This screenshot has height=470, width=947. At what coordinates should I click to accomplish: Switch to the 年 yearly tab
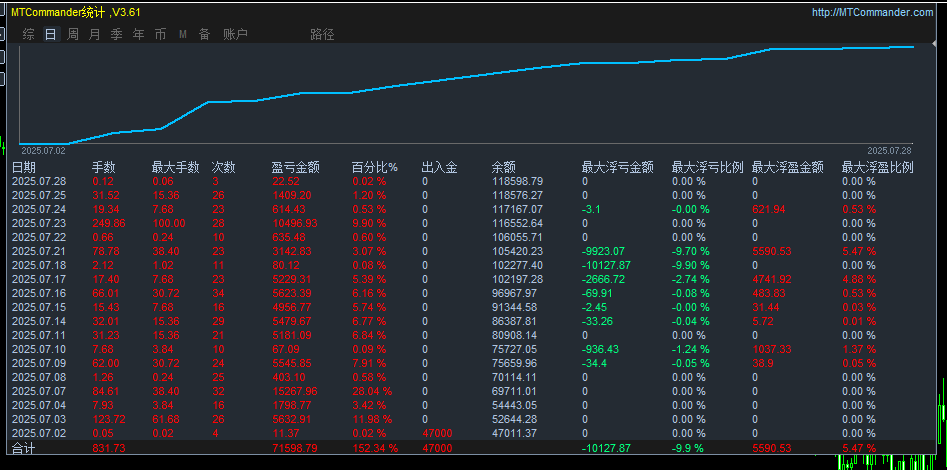click(138, 34)
